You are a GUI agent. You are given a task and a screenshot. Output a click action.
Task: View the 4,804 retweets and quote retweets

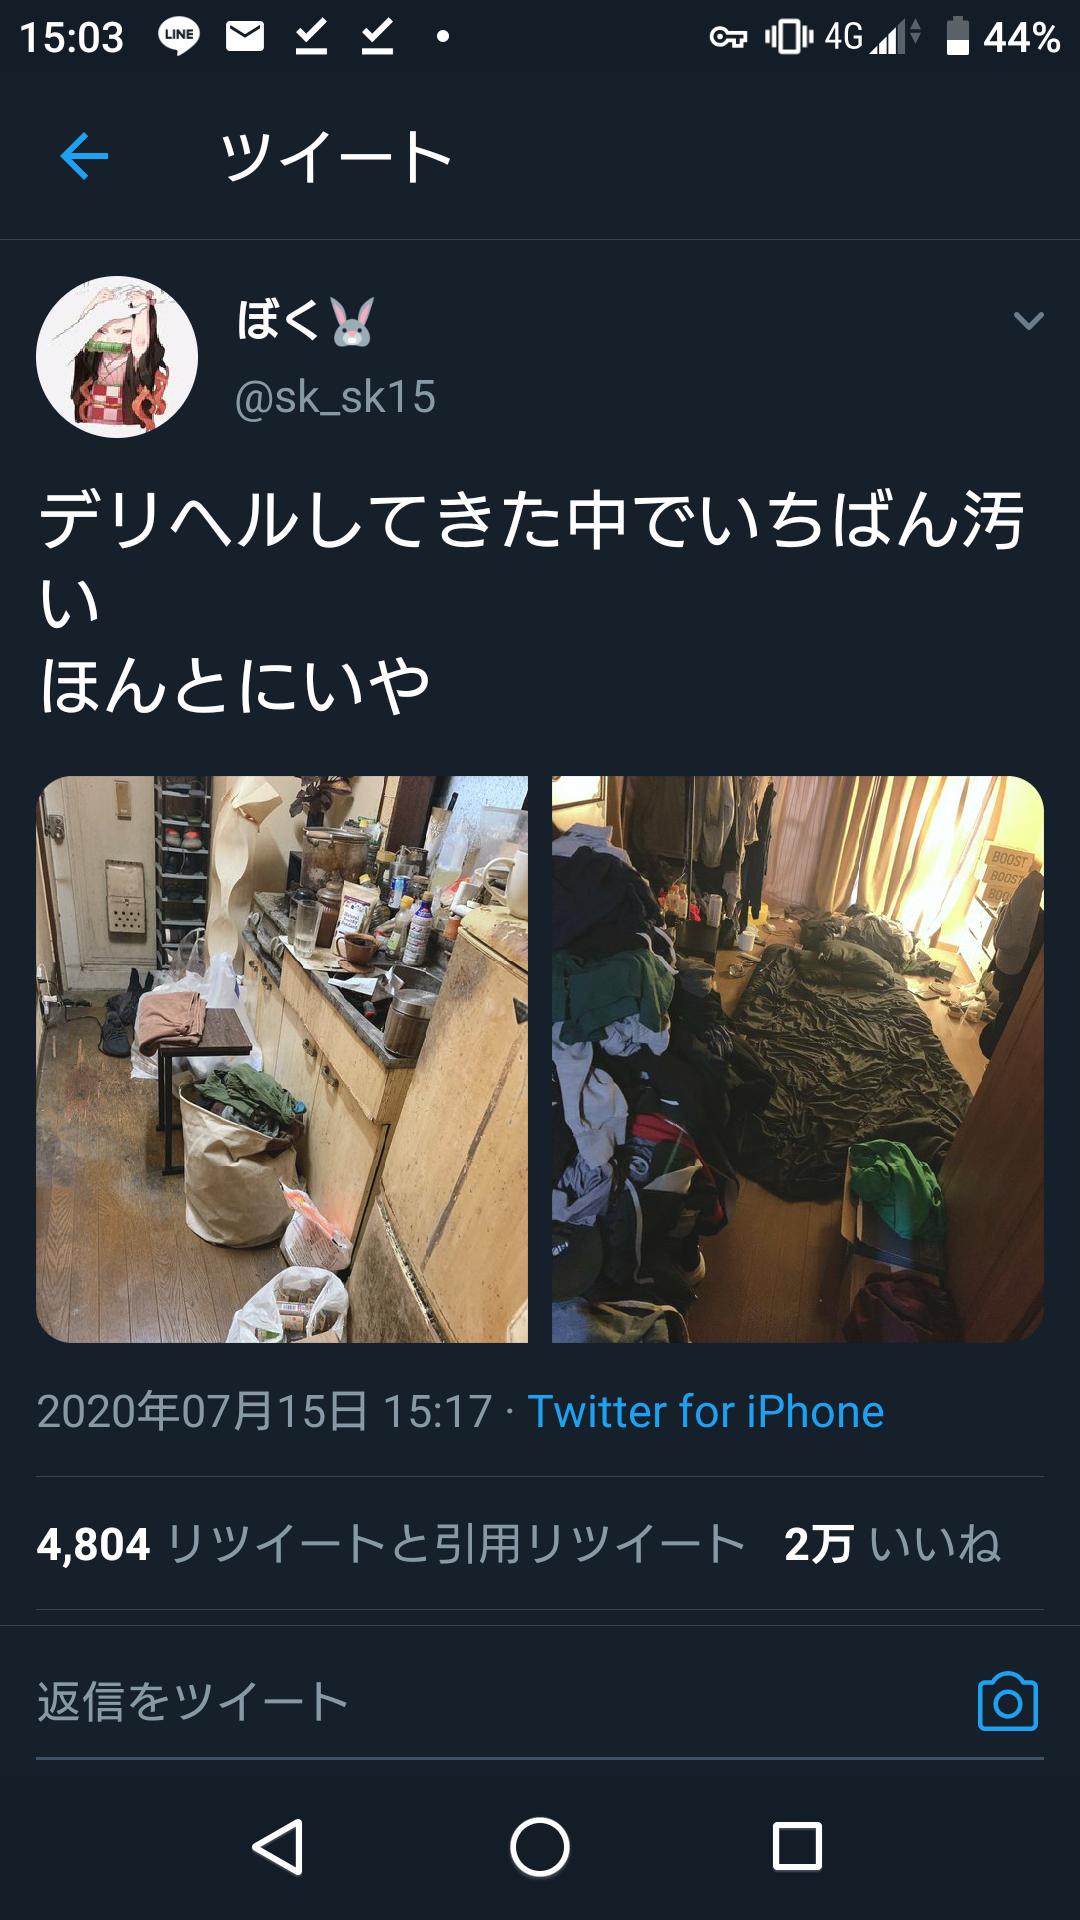pos(391,1544)
